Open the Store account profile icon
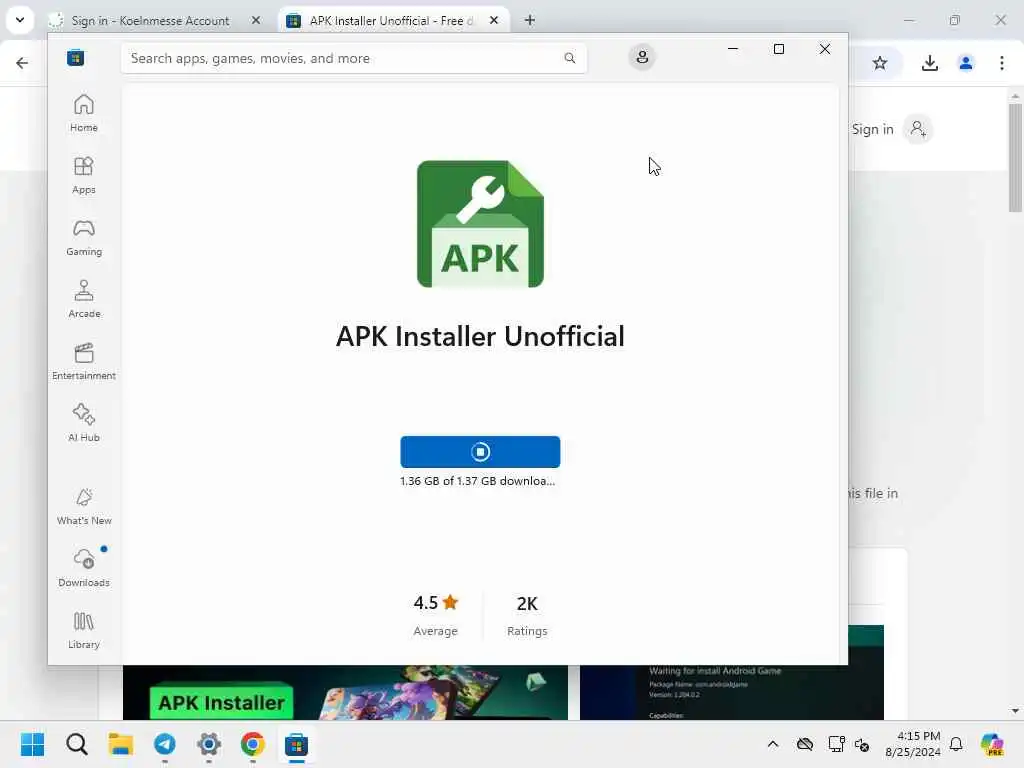This screenshot has width=1024, height=768. pyautogui.click(x=642, y=57)
